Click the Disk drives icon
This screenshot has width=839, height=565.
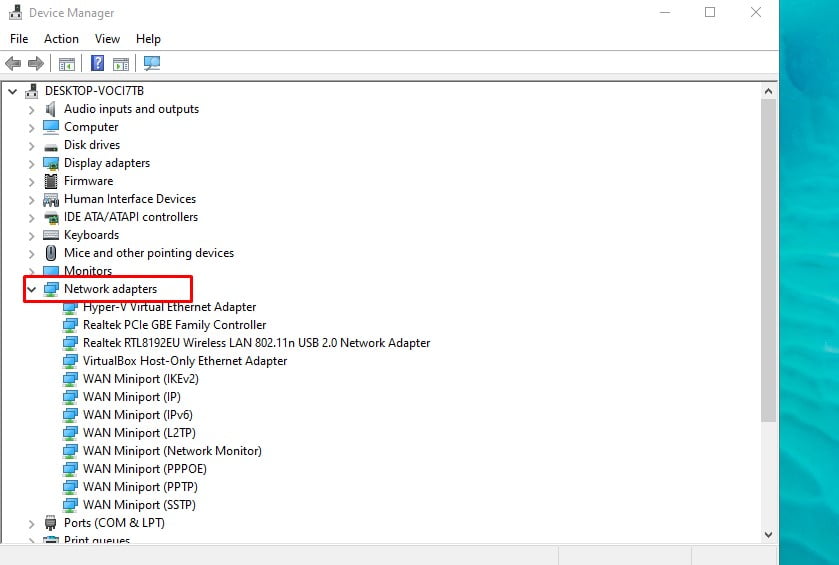coord(51,146)
